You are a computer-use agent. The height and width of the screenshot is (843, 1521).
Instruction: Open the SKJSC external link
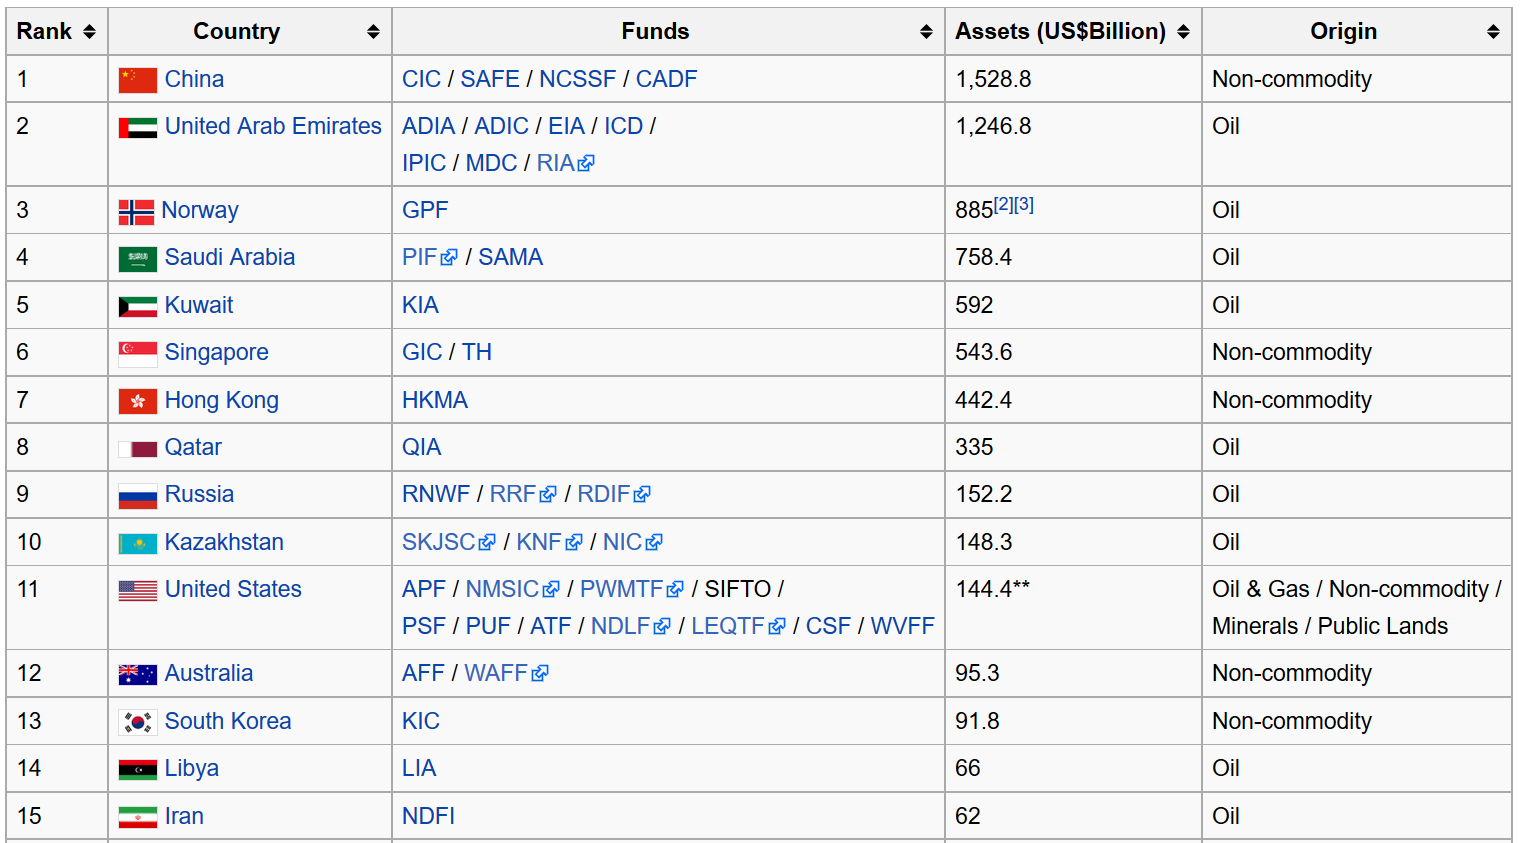[x=449, y=542]
